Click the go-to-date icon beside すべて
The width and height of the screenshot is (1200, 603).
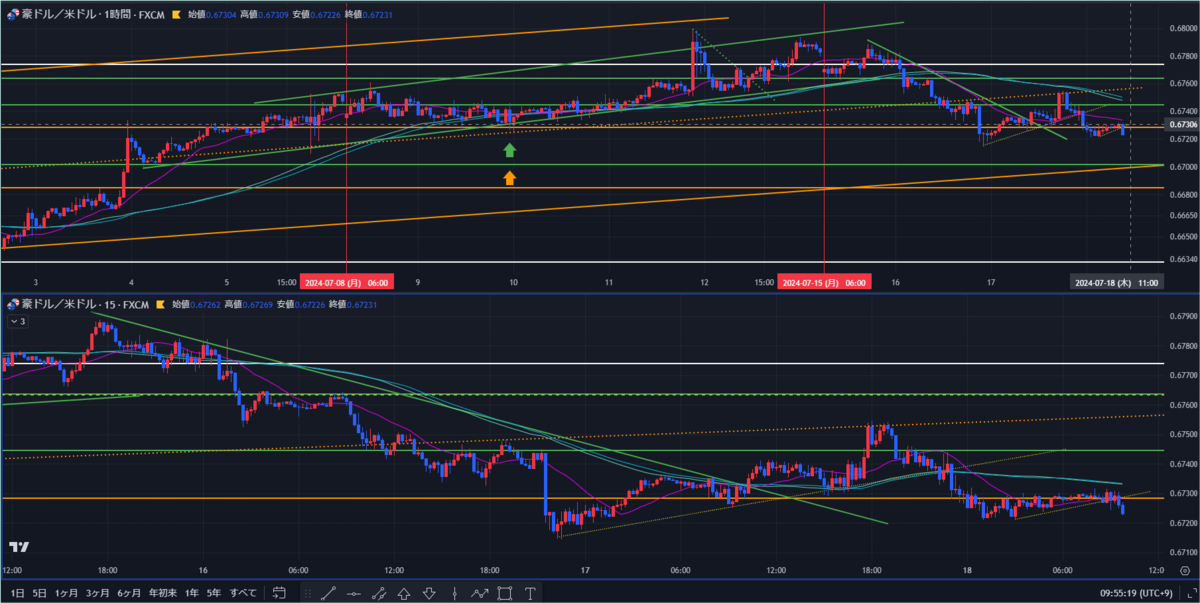[280, 593]
